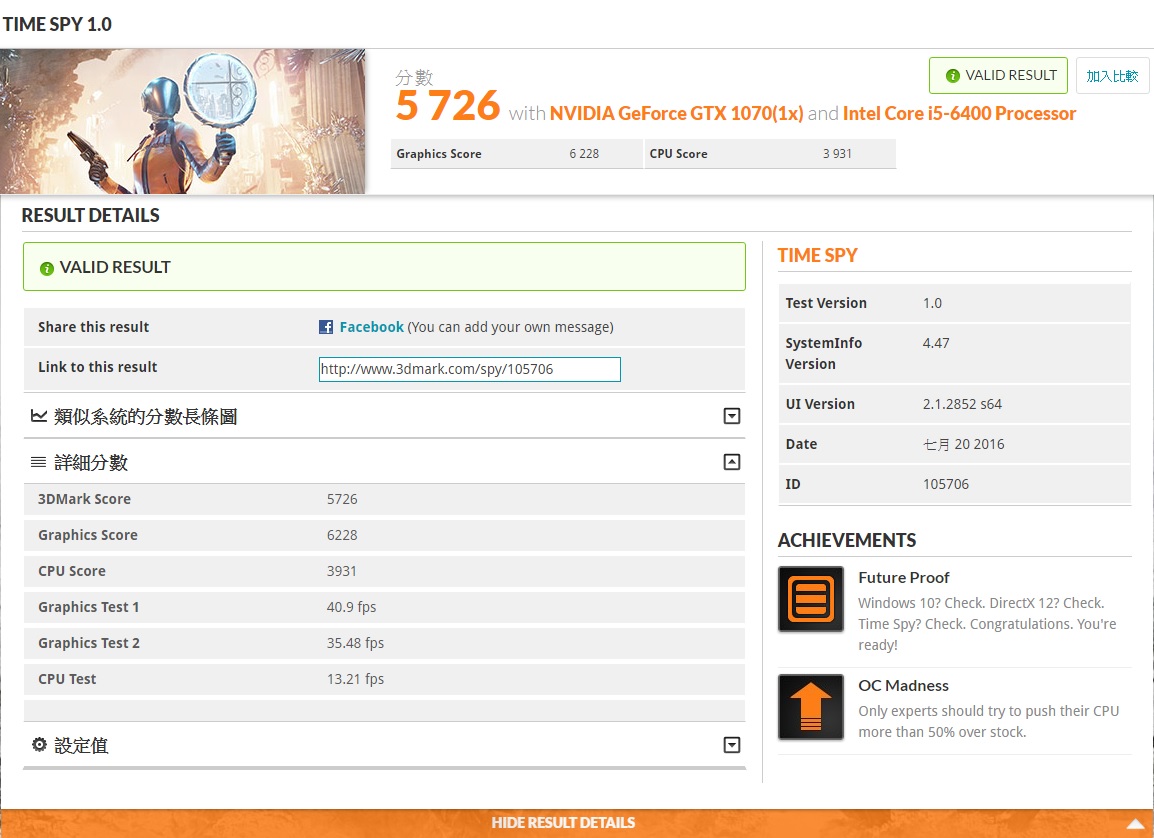Click the OC Madness arrow icon
The width and height of the screenshot is (1154, 838).
coord(811,707)
